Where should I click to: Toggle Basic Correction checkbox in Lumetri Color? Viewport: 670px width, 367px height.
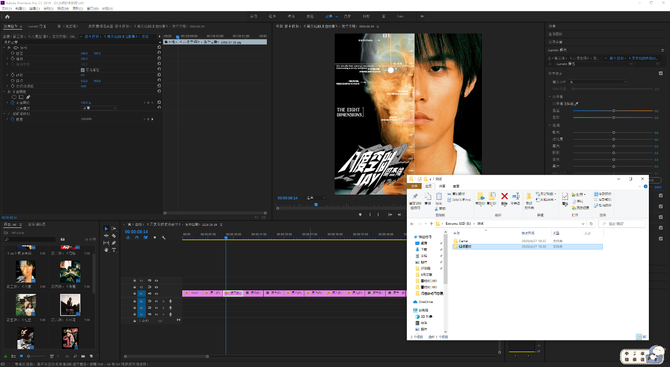coord(661,73)
